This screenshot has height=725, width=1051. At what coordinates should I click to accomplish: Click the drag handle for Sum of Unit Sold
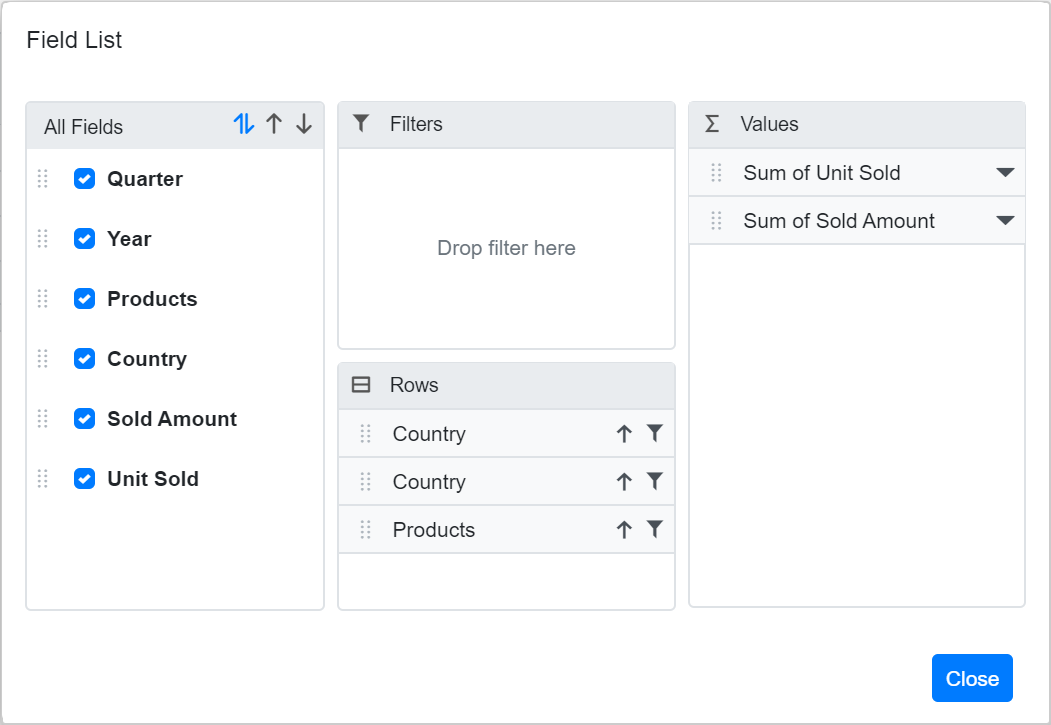pos(714,172)
